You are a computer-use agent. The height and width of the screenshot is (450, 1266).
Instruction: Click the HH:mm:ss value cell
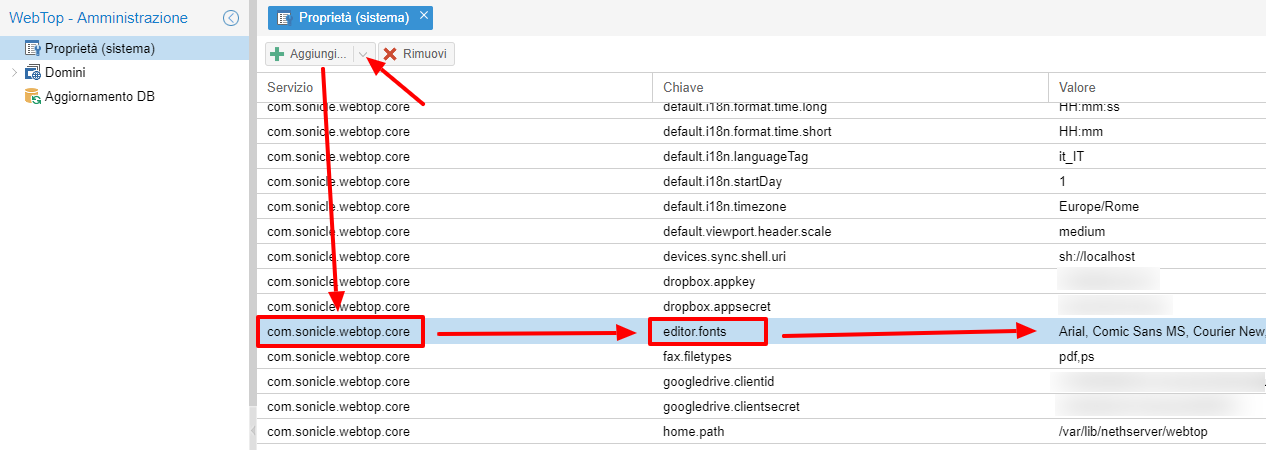tap(1157, 107)
